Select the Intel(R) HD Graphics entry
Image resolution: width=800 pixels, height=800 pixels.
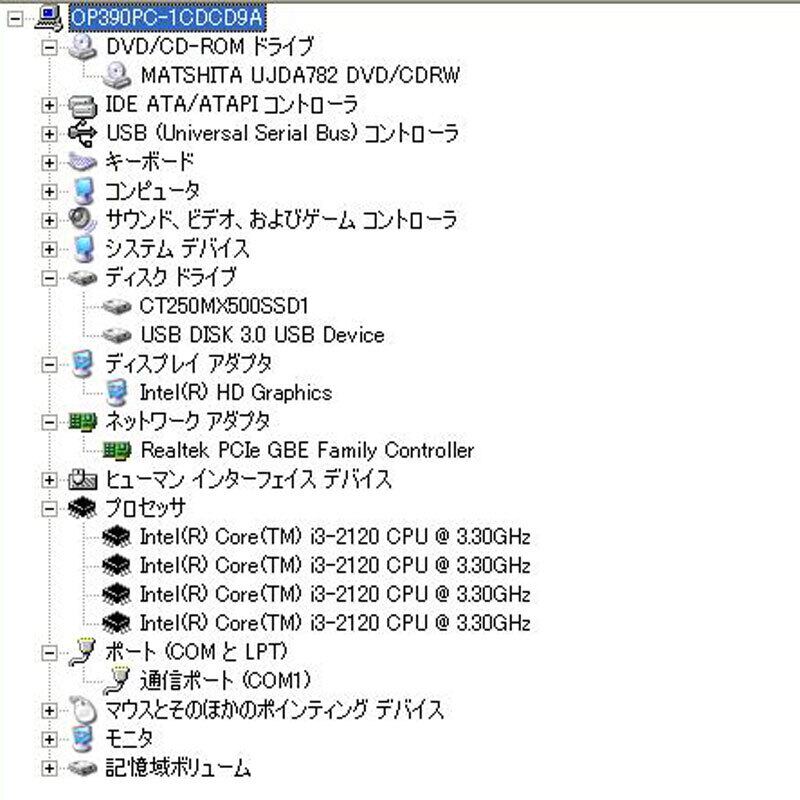coord(236,393)
